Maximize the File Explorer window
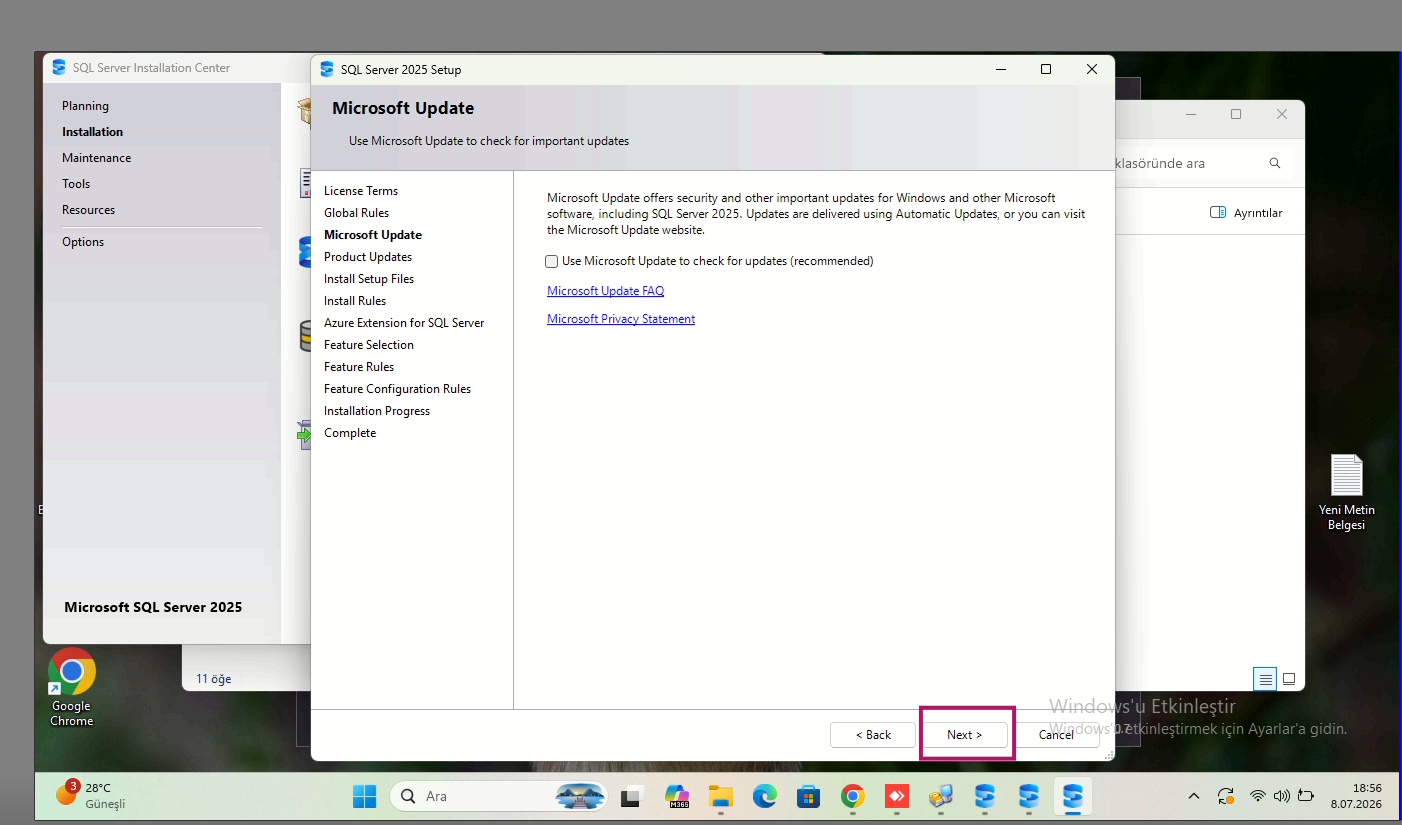Viewport: 1402px width, 825px height. click(x=1236, y=115)
